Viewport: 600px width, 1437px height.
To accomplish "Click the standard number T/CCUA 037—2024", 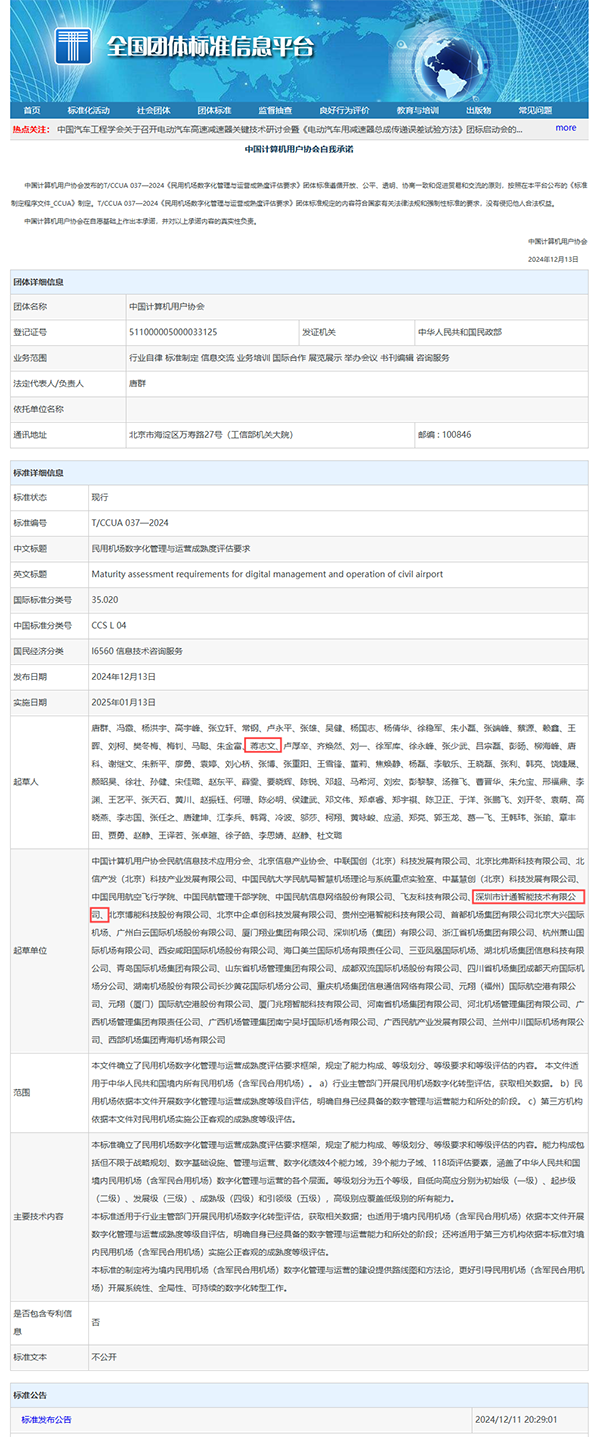I will pos(130,522).
